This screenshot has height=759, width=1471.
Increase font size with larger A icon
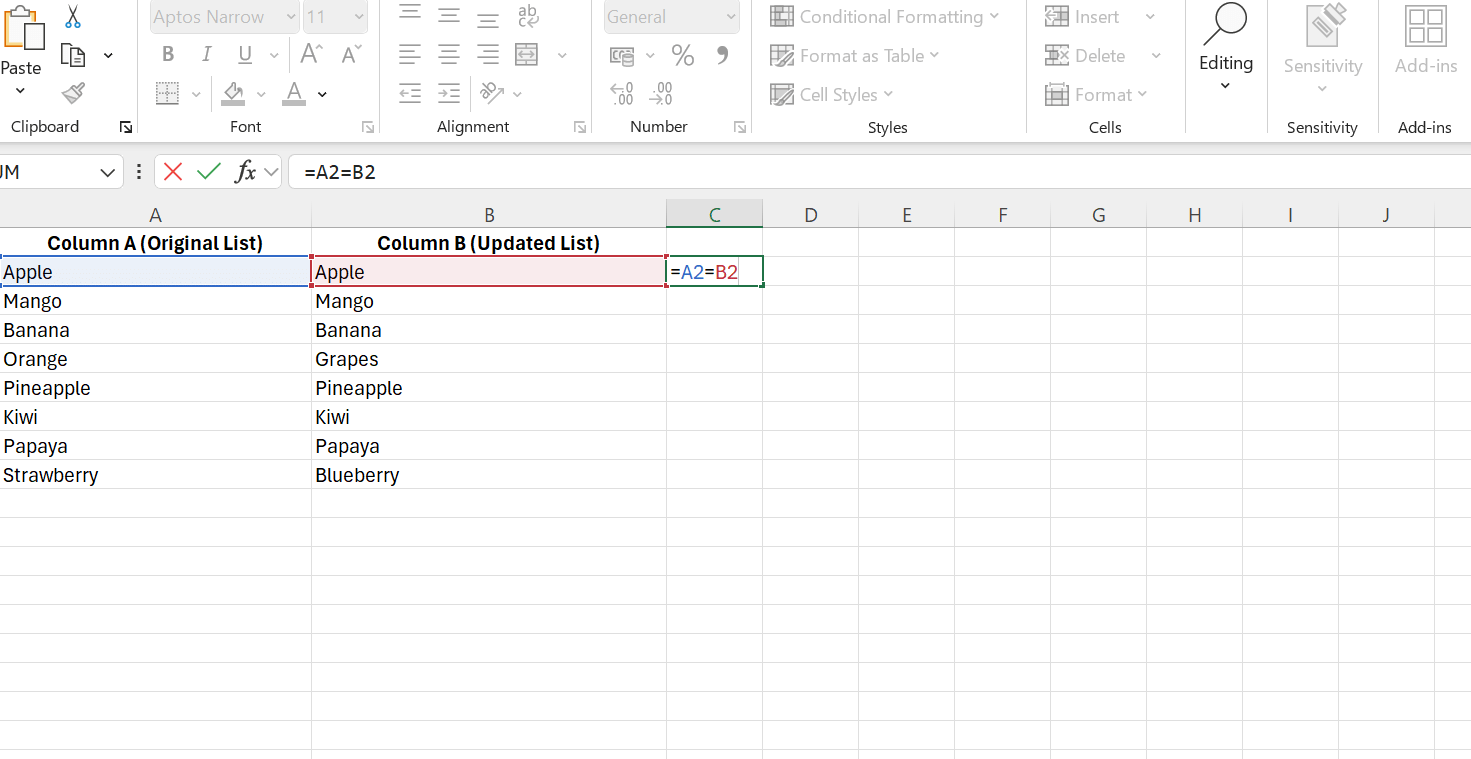pyautogui.click(x=312, y=55)
